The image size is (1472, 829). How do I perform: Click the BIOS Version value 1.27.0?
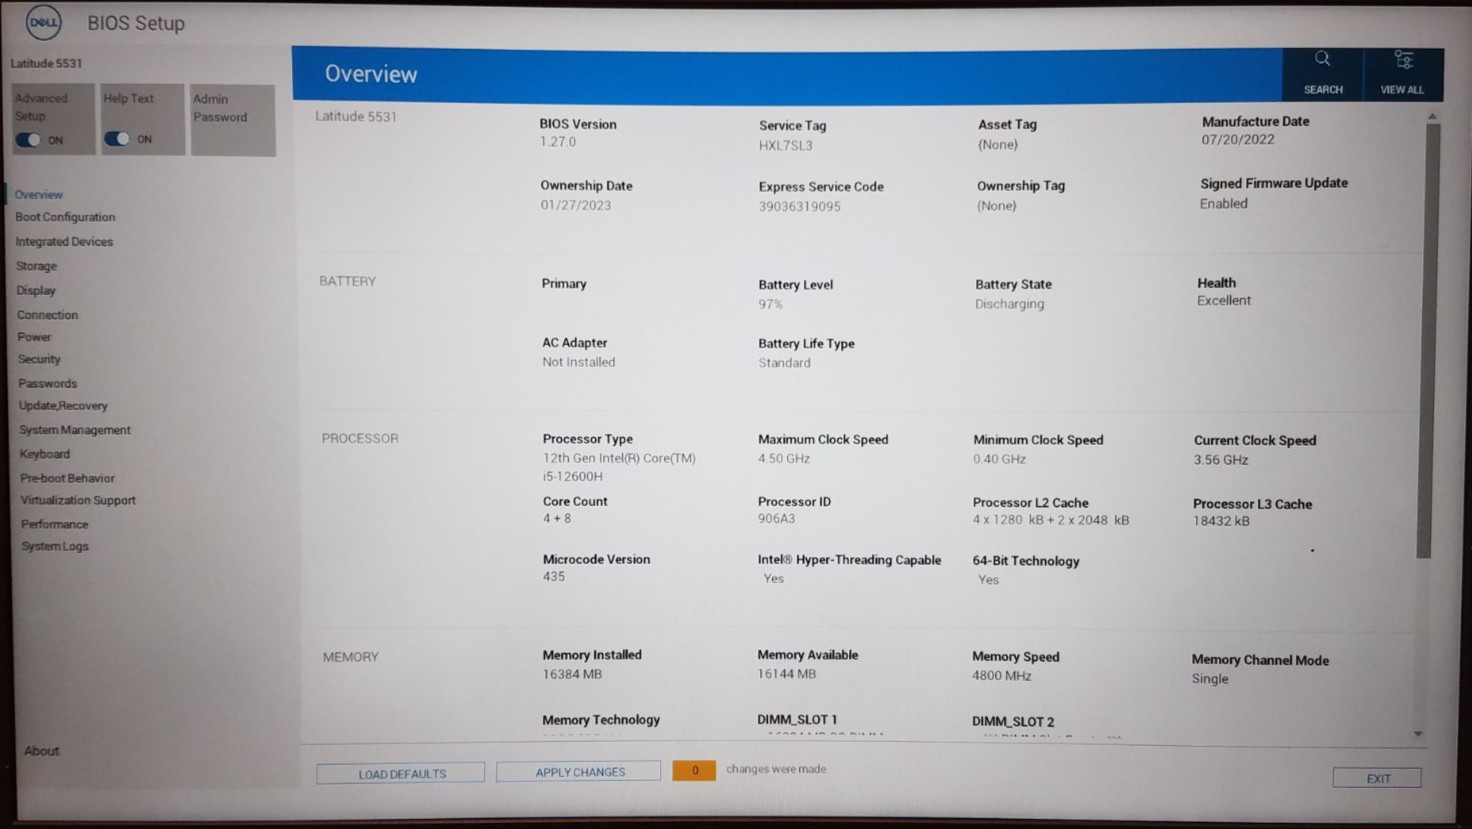click(x=558, y=142)
